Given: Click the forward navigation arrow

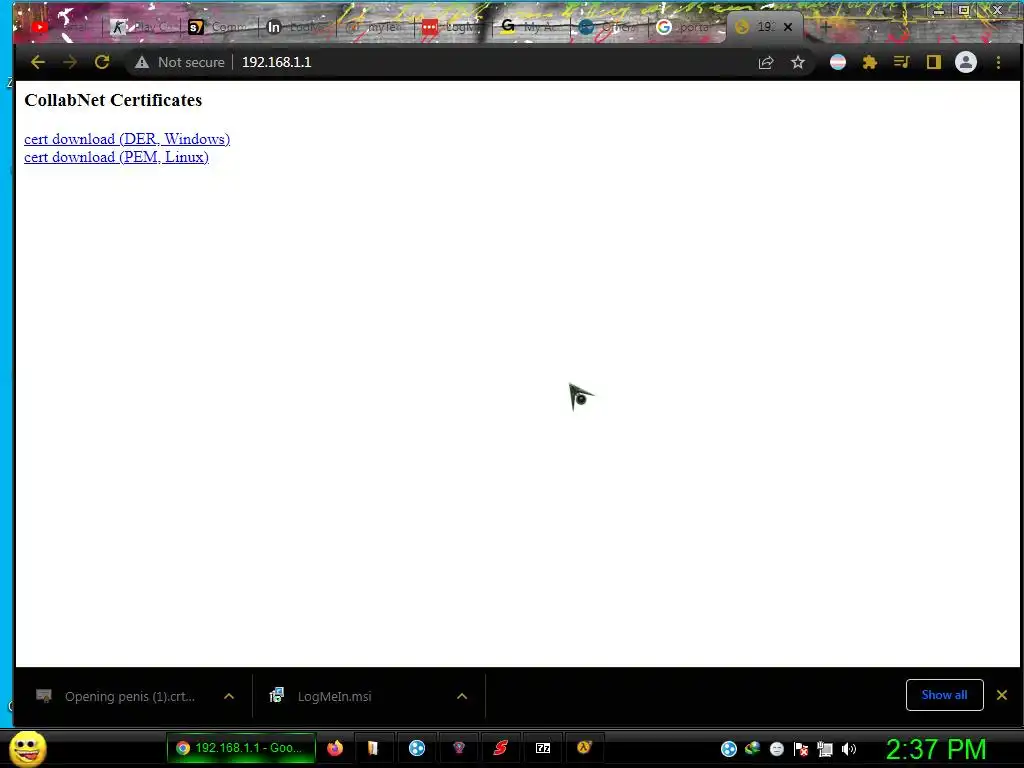Looking at the screenshot, I should point(70,62).
